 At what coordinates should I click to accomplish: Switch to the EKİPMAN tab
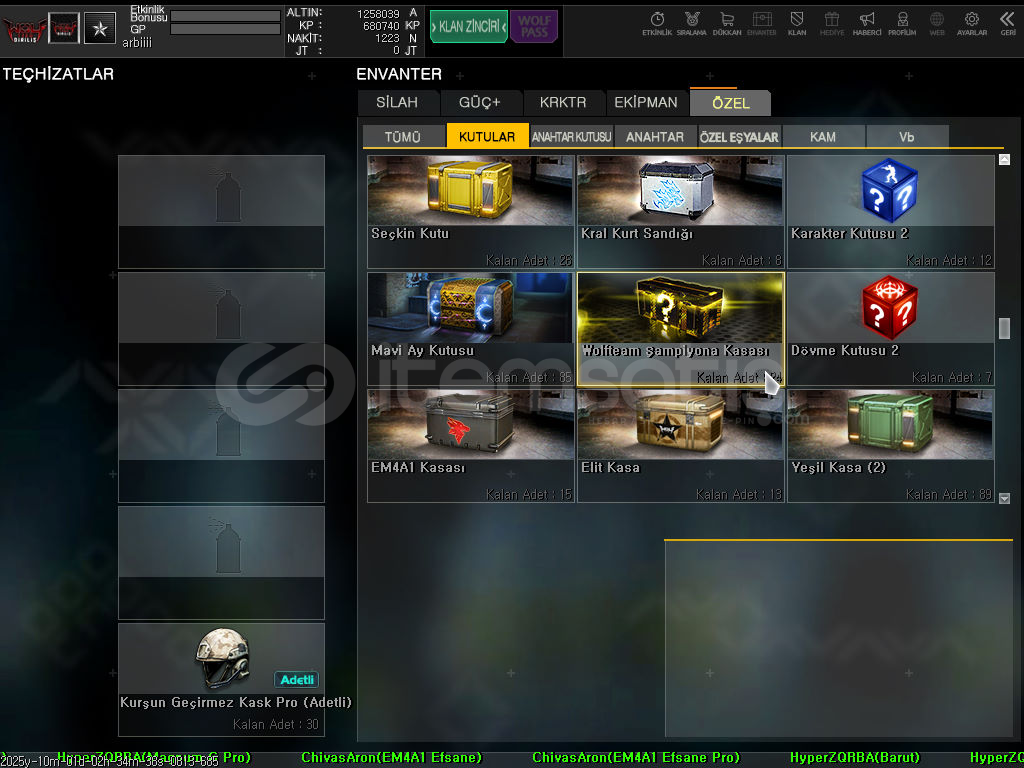point(646,103)
